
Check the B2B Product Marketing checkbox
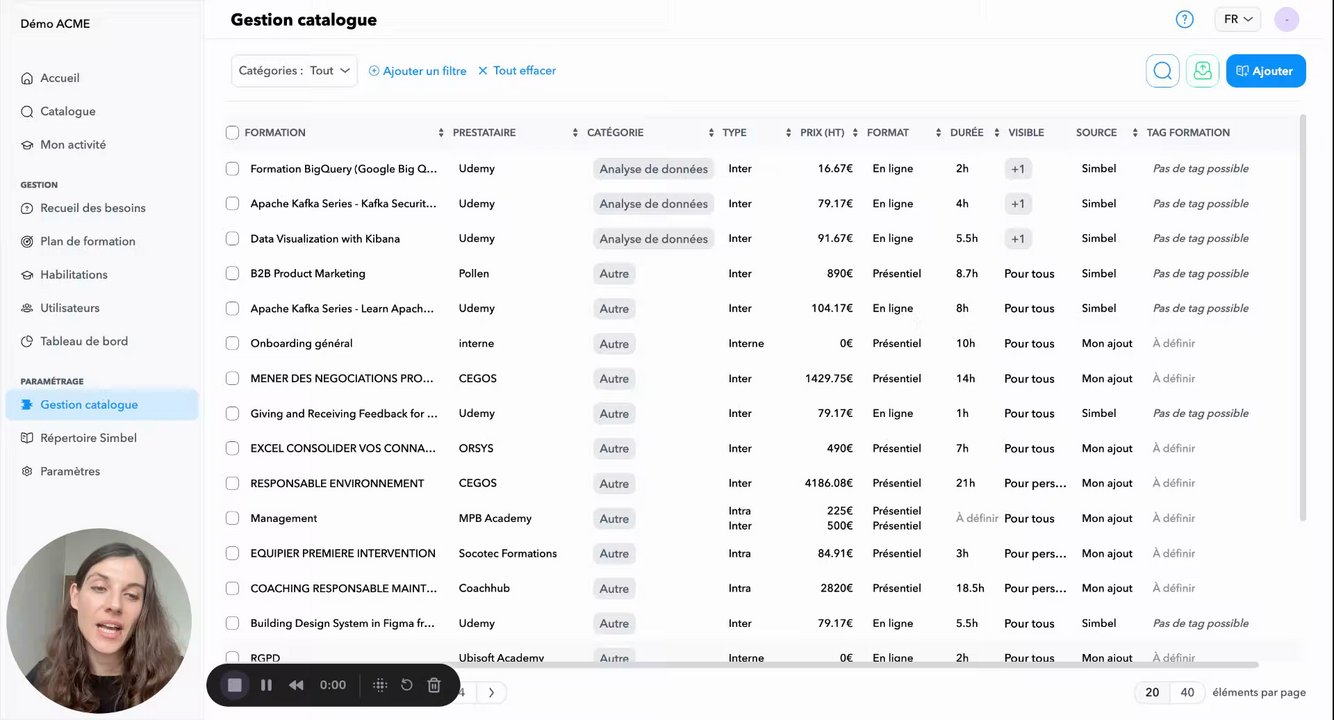tap(232, 274)
